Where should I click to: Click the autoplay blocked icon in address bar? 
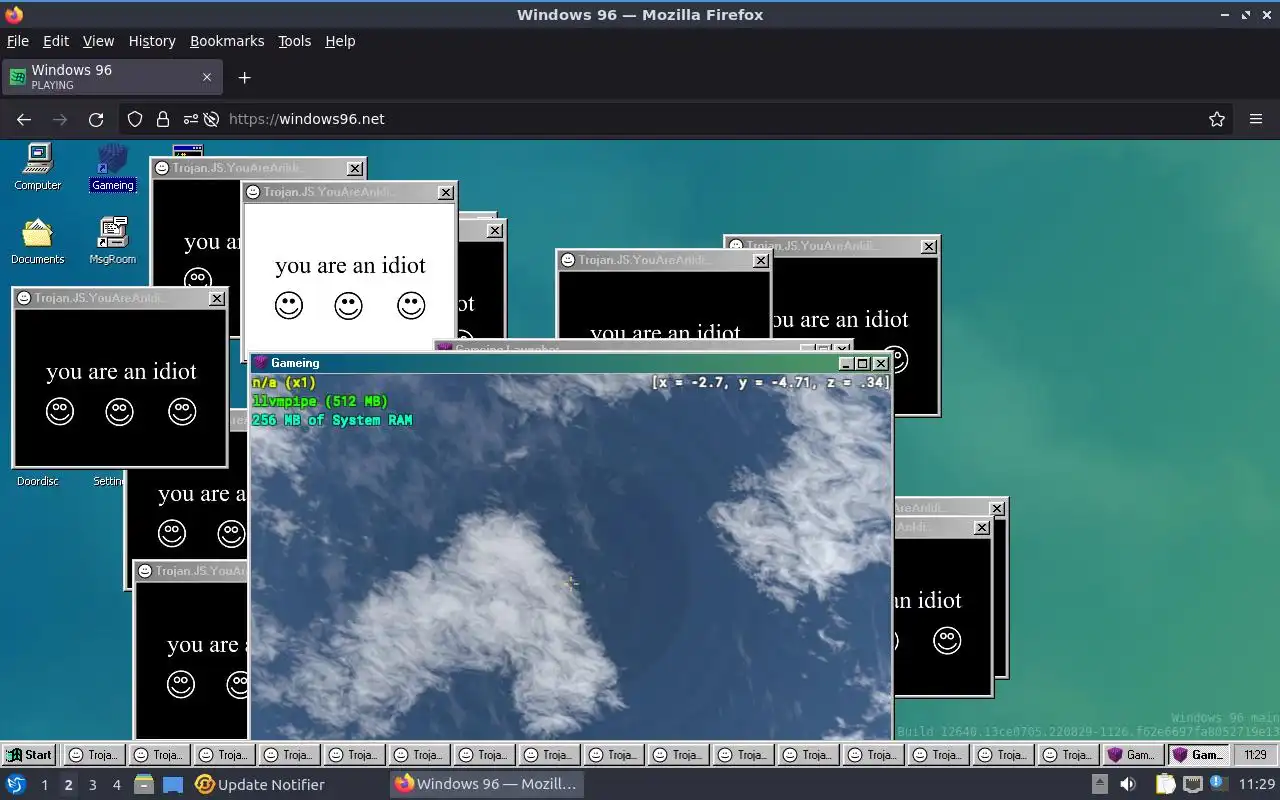click(x=211, y=119)
